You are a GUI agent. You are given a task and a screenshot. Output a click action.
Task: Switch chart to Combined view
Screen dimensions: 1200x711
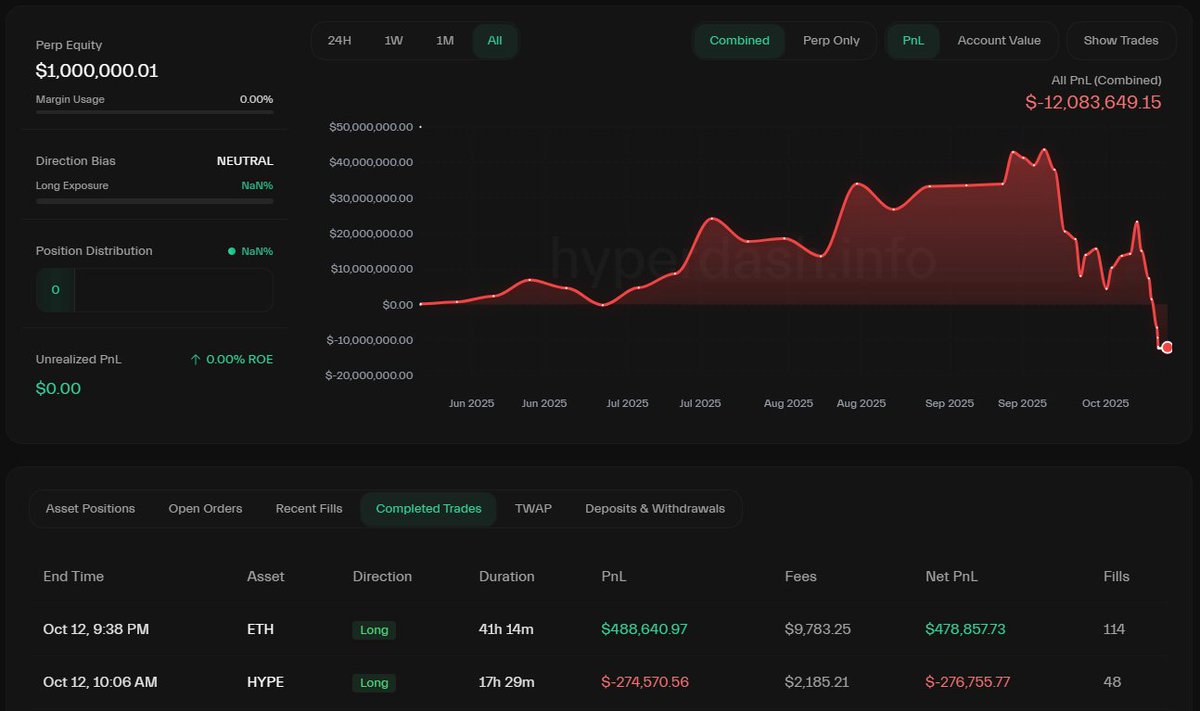739,41
